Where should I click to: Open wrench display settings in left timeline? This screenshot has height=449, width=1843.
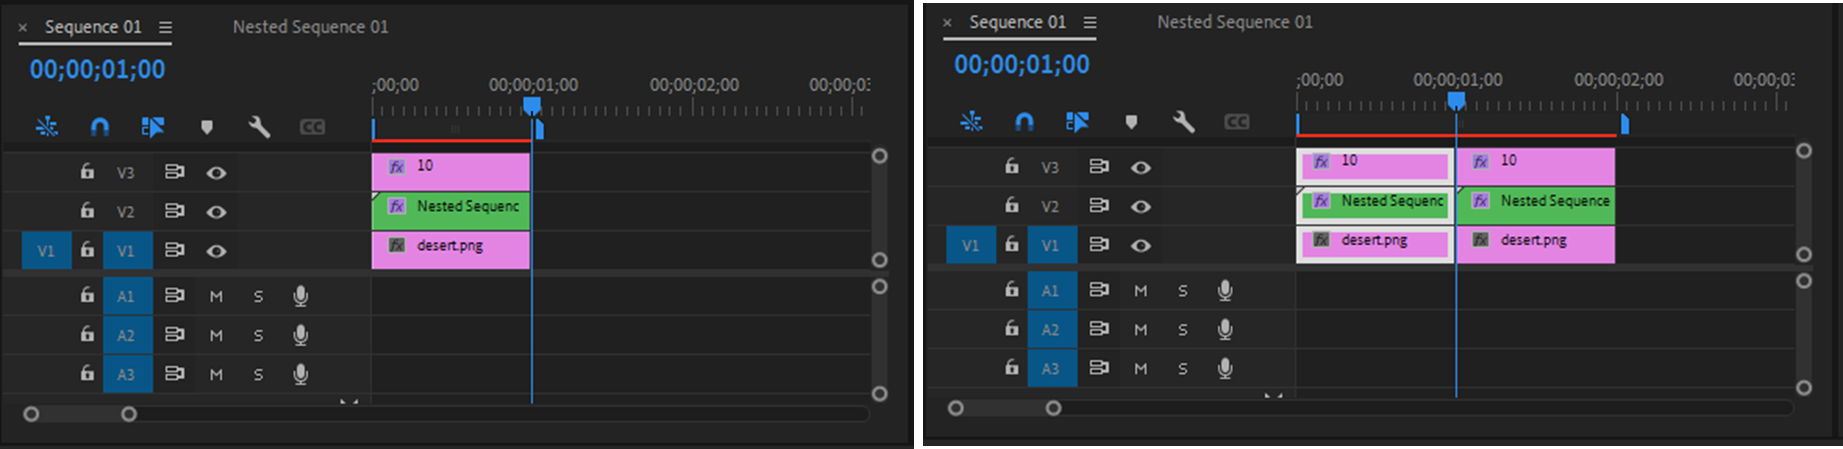coord(259,127)
